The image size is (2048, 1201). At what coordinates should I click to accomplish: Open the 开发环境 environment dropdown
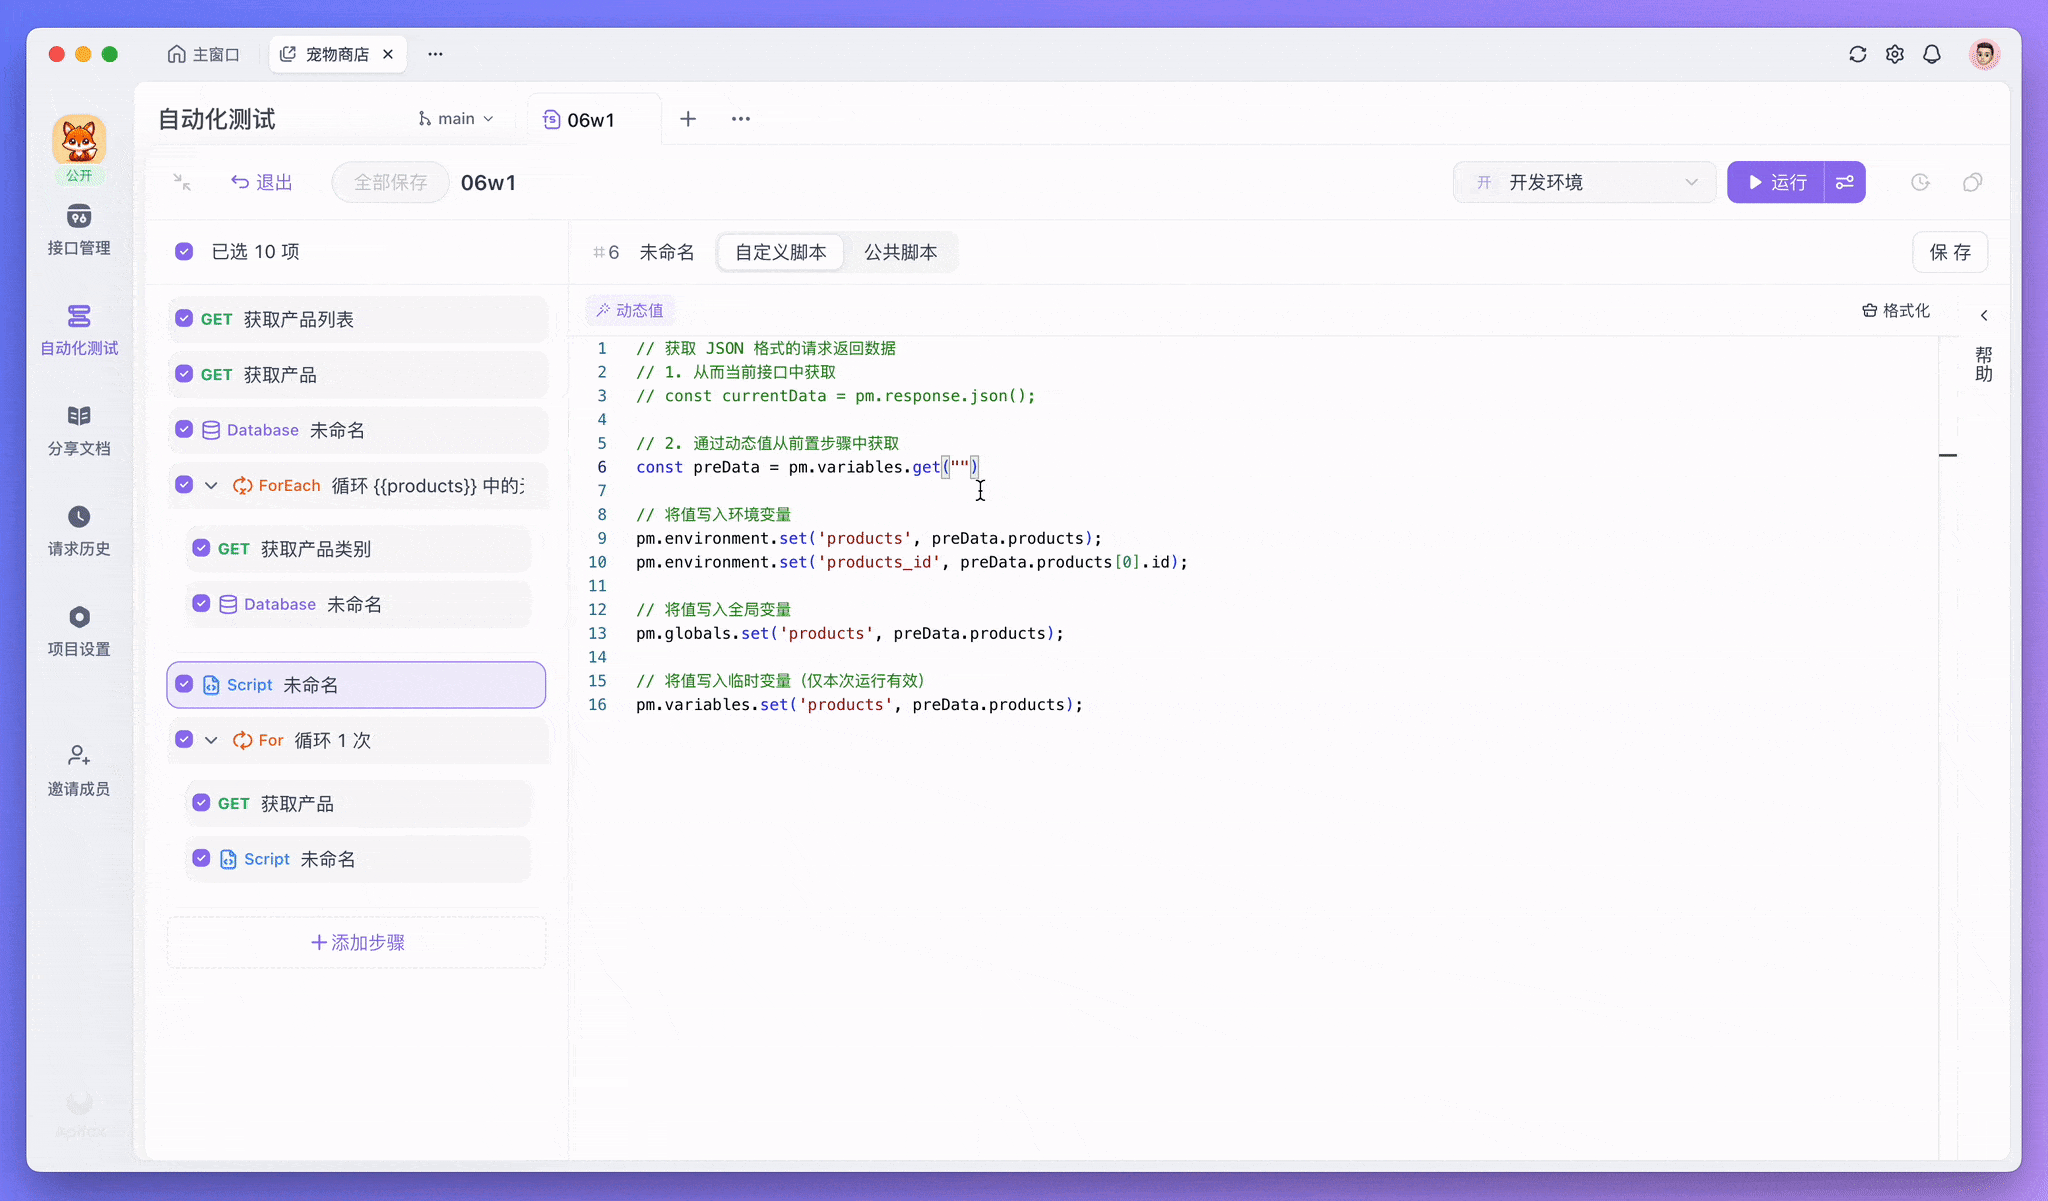(x=1584, y=182)
